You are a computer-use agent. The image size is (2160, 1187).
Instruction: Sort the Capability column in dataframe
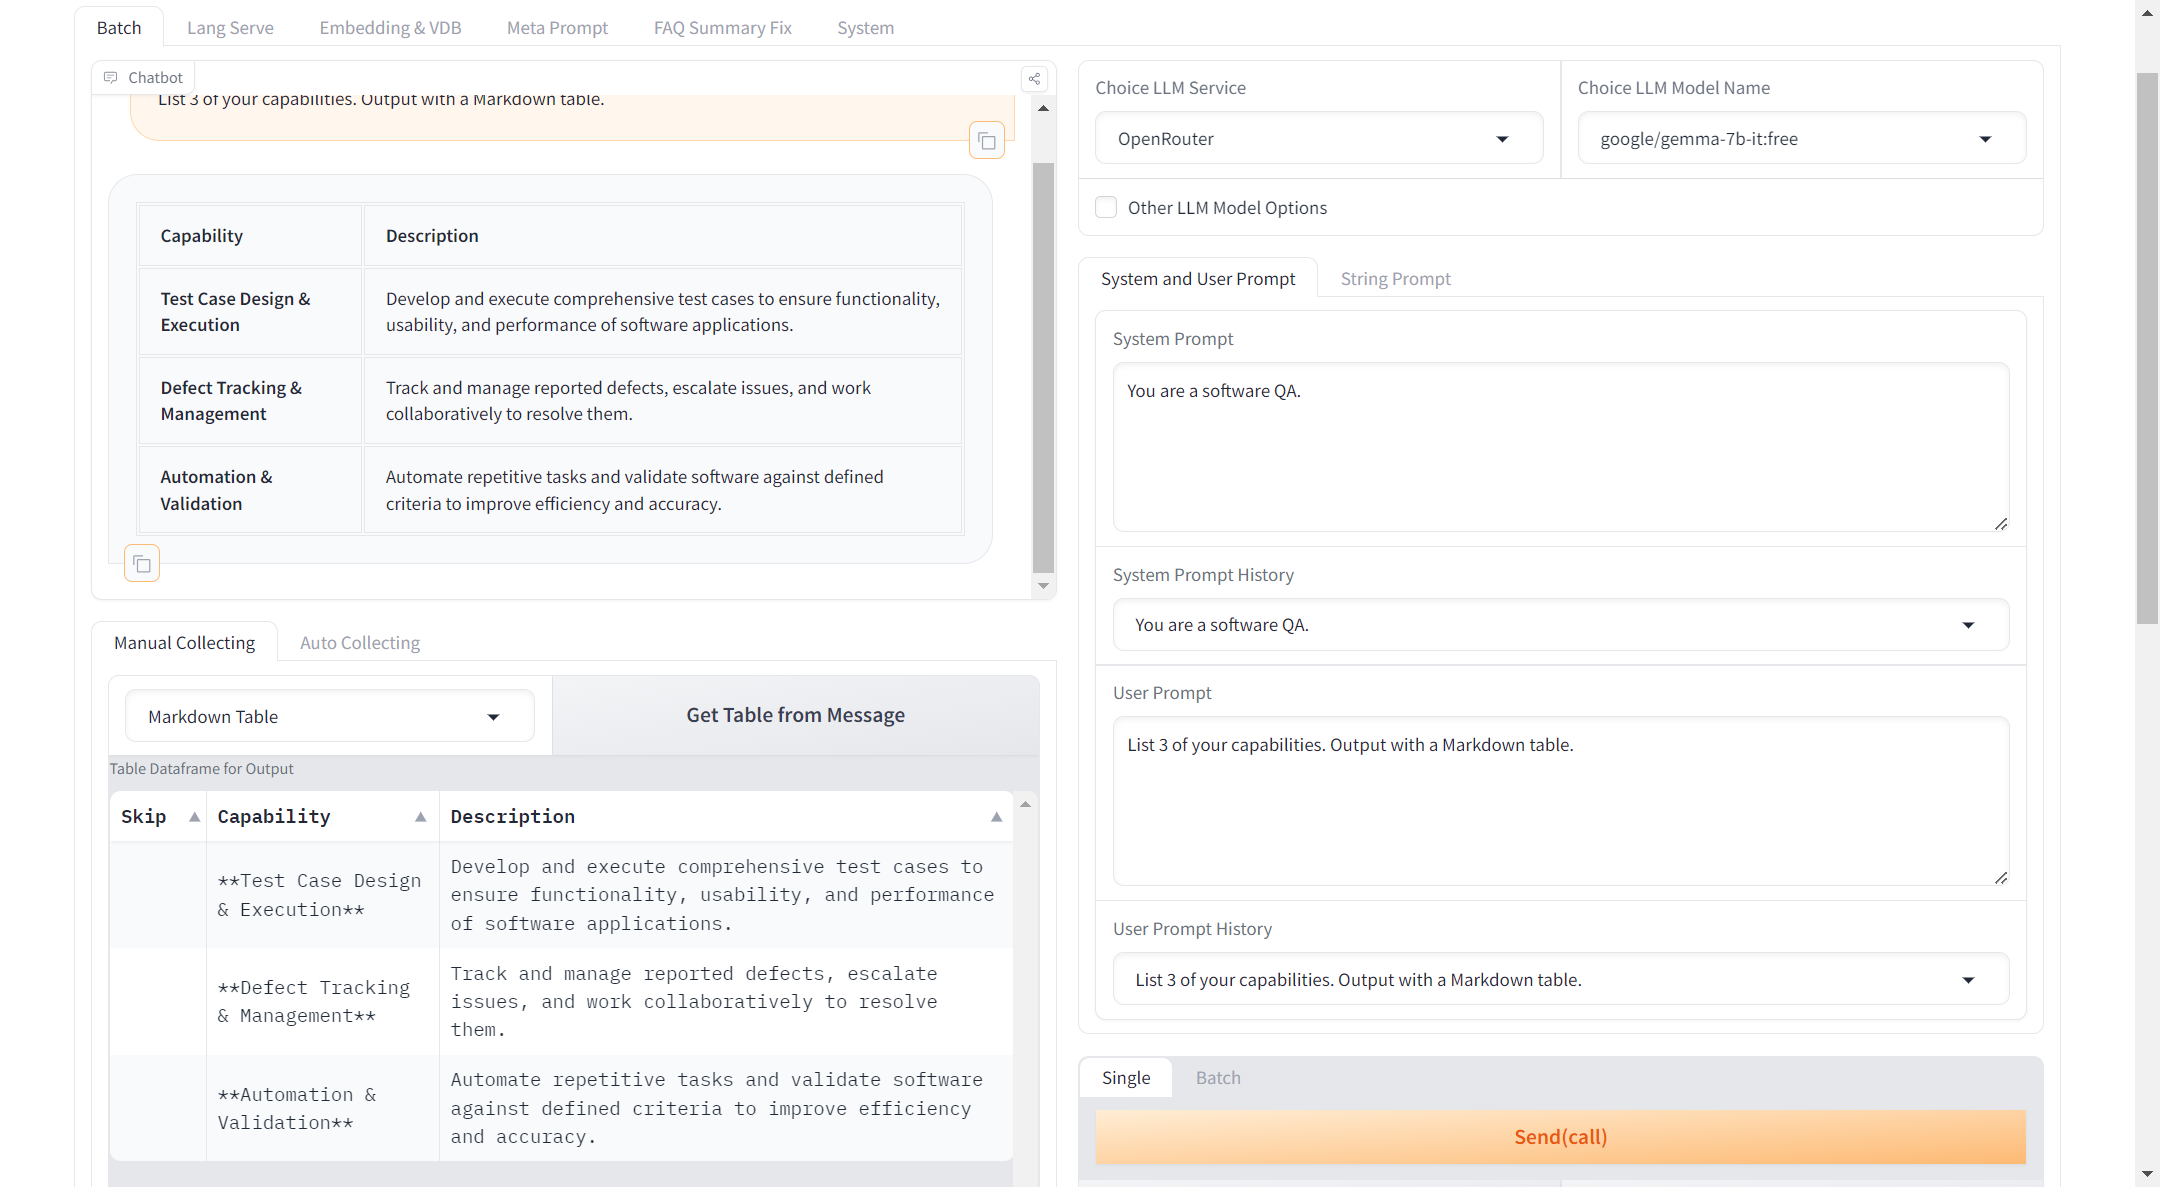pyautogui.click(x=421, y=817)
